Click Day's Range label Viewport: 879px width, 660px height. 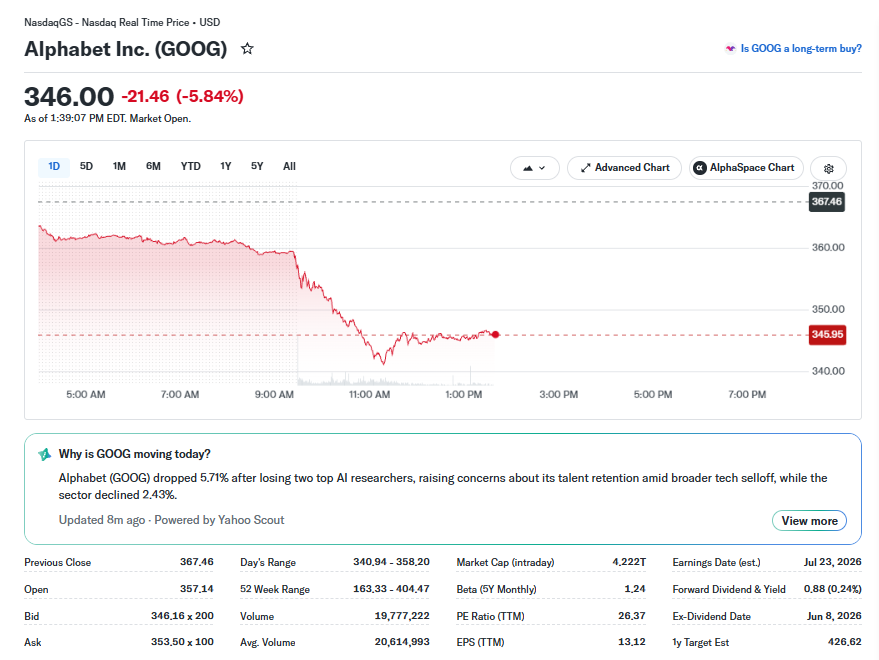268,562
